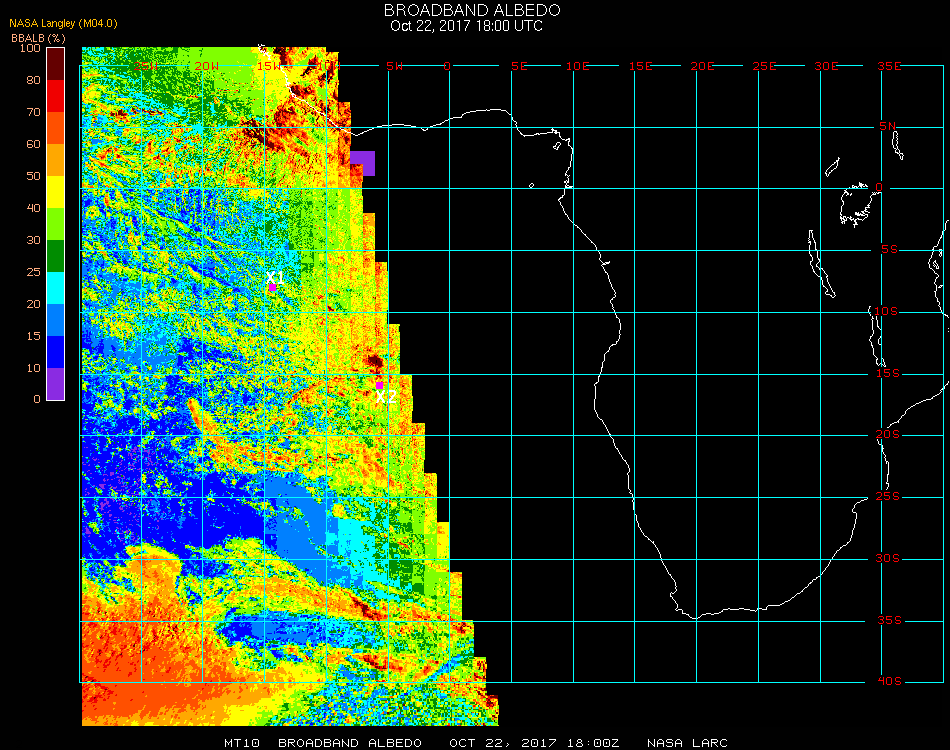The image size is (950, 750).
Task: Click the light green 30–40 legend band
Action: pos(55,224)
